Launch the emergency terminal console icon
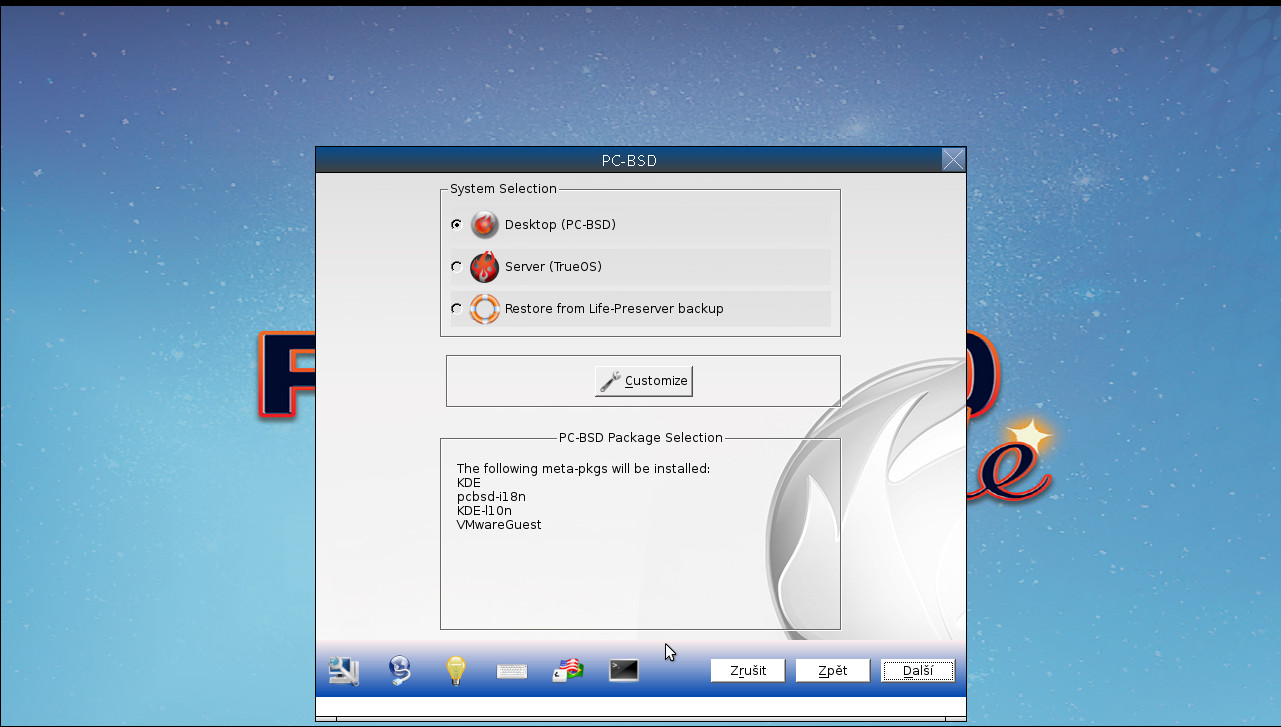Screen dimensions: 1281x727 (x=623, y=670)
